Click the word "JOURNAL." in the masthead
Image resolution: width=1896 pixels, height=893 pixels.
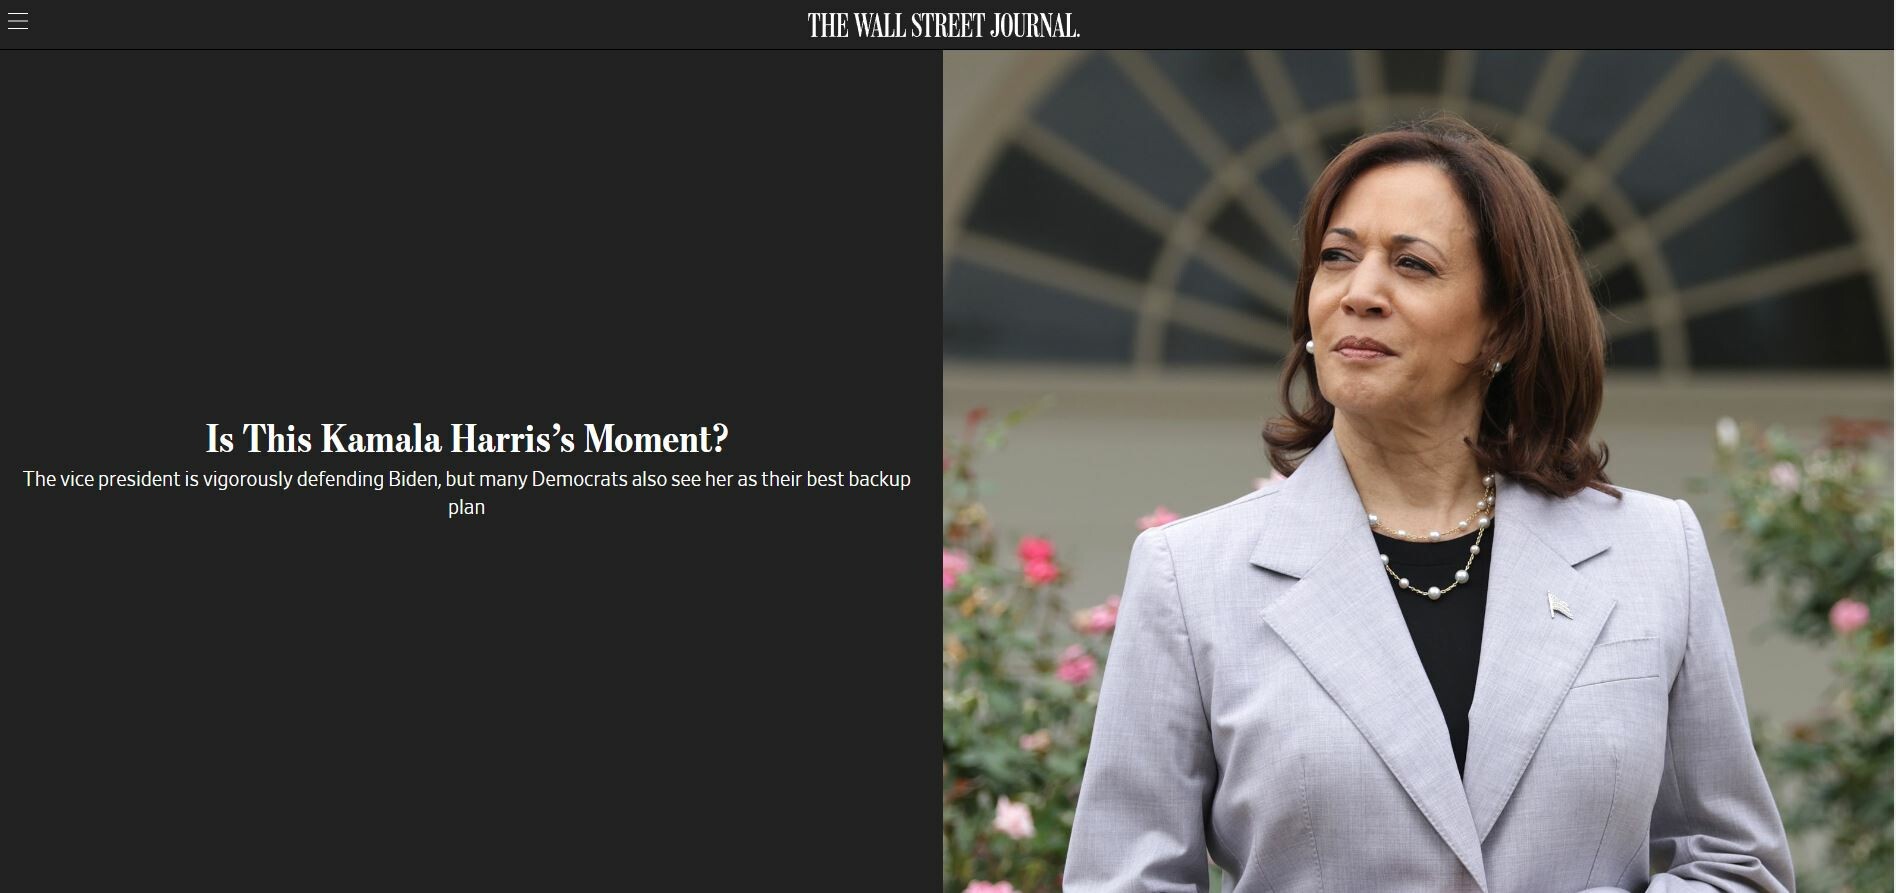click(1035, 26)
